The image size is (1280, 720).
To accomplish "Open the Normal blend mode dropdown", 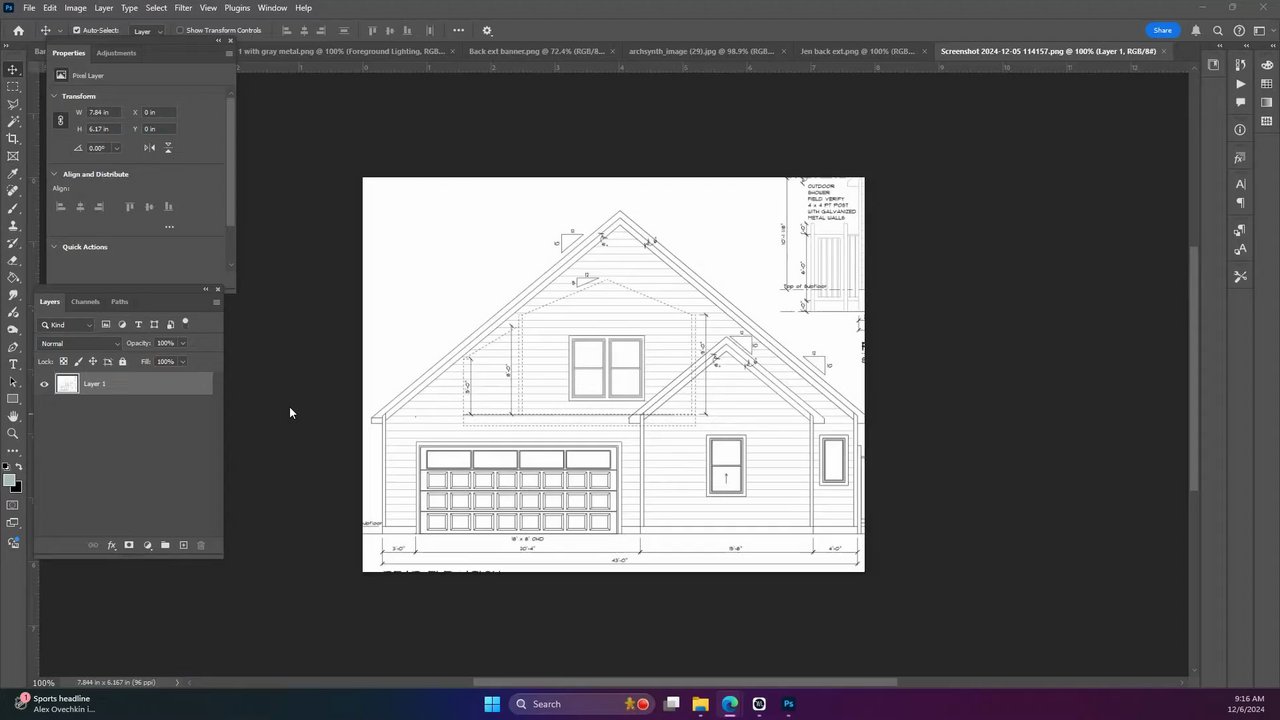I will (80, 343).
